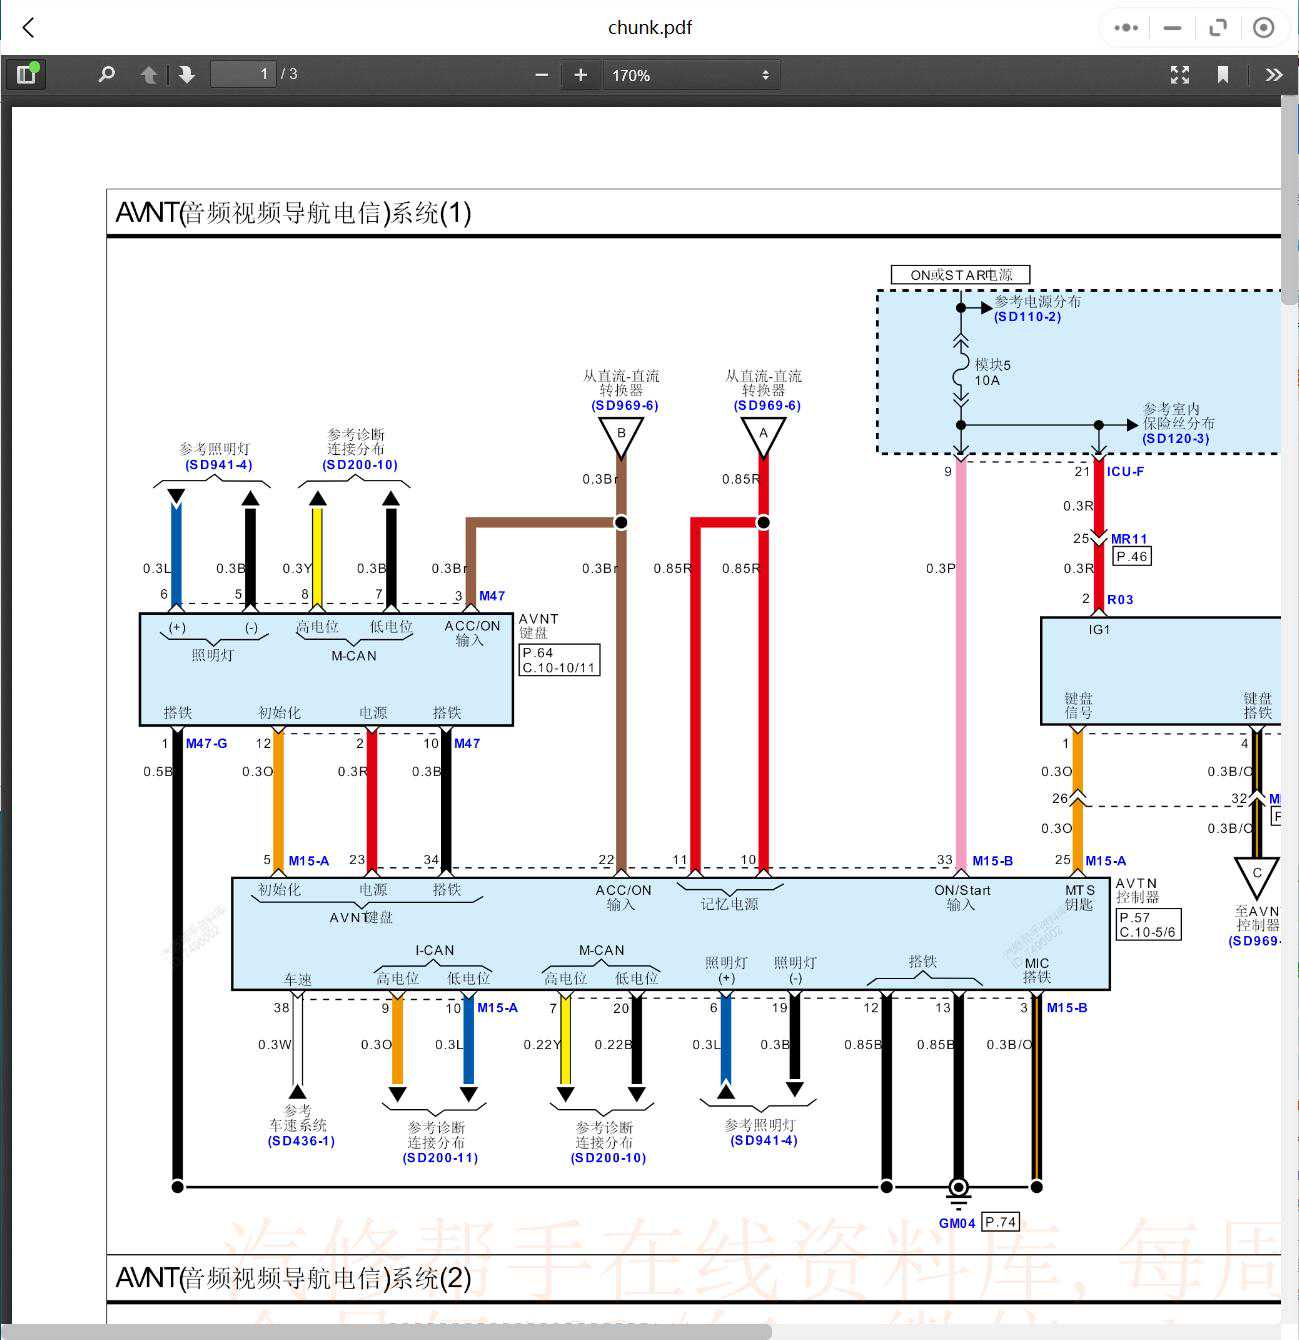The image size is (1299, 1340).
Task: Open the SD436-1 vehicle speed reference
Action: coord(301,1141)
